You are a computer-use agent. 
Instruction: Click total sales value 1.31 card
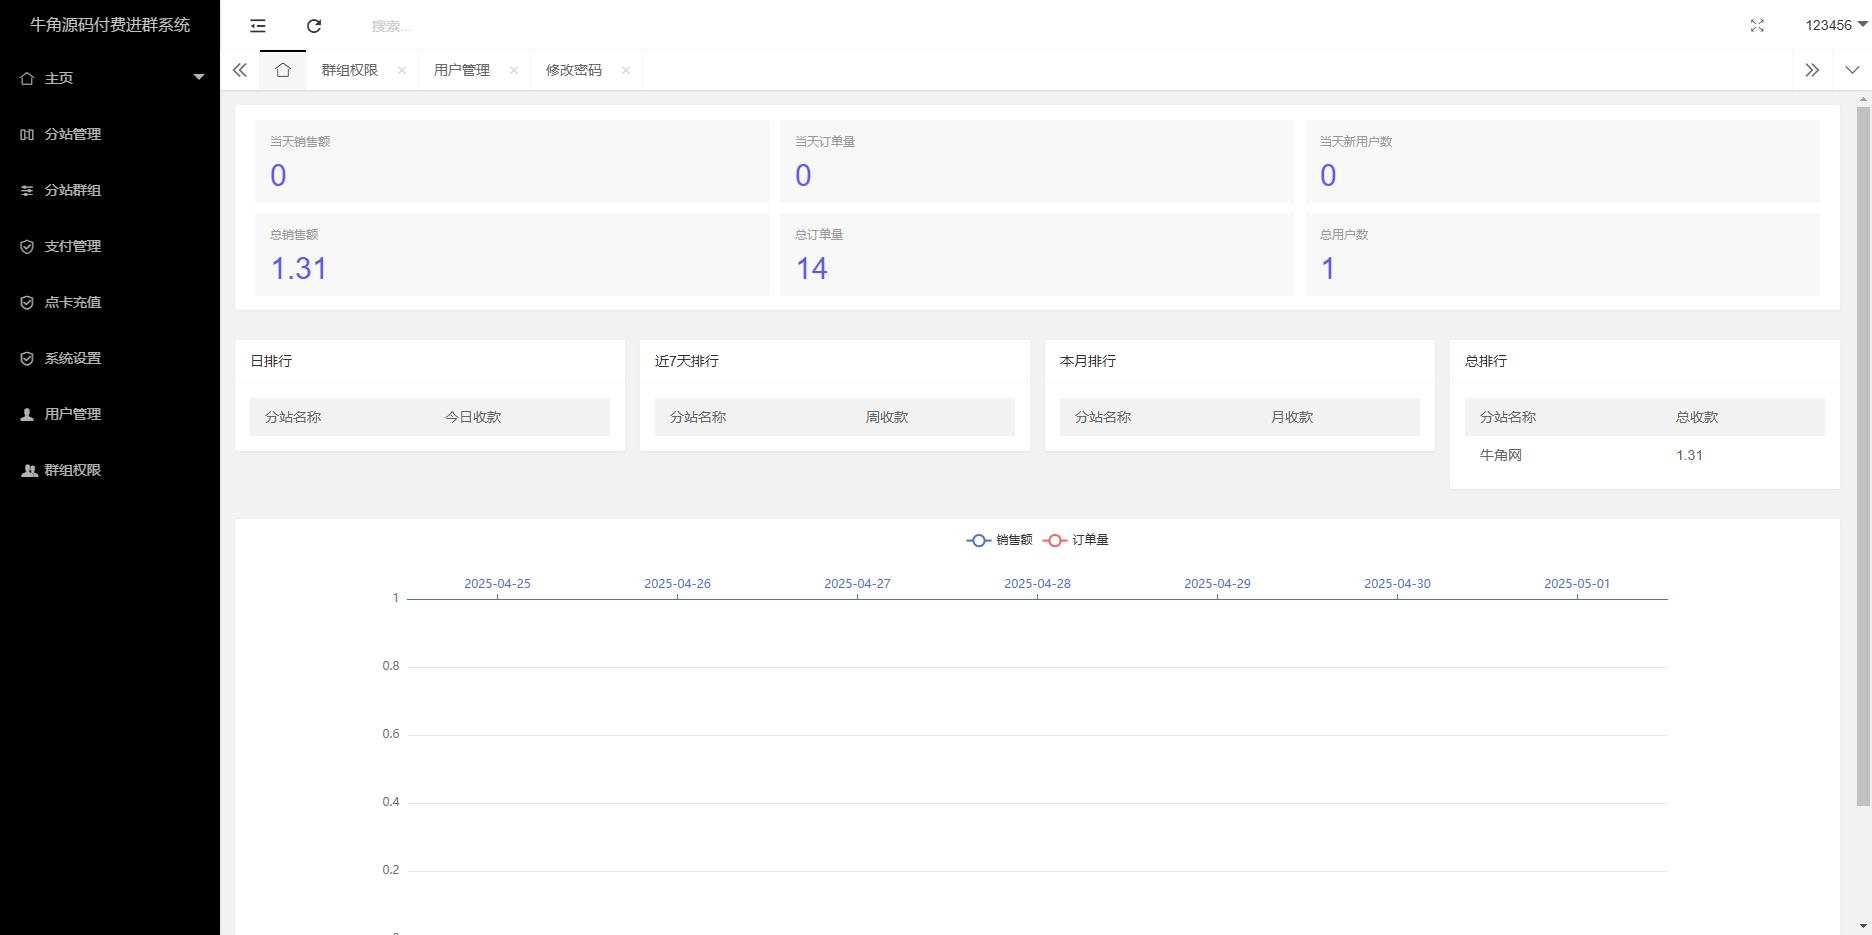pyautogui.click(x=512, y=254)
